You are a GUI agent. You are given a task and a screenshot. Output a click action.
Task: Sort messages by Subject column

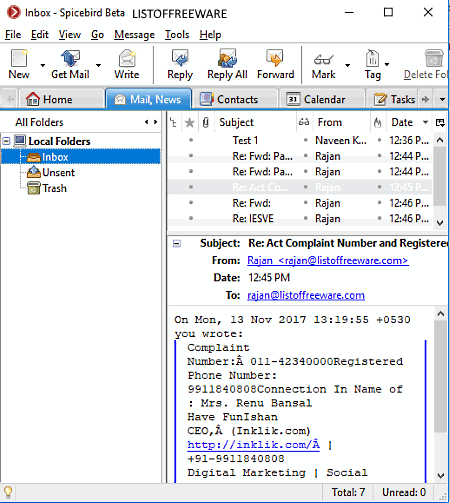point(255,122)
